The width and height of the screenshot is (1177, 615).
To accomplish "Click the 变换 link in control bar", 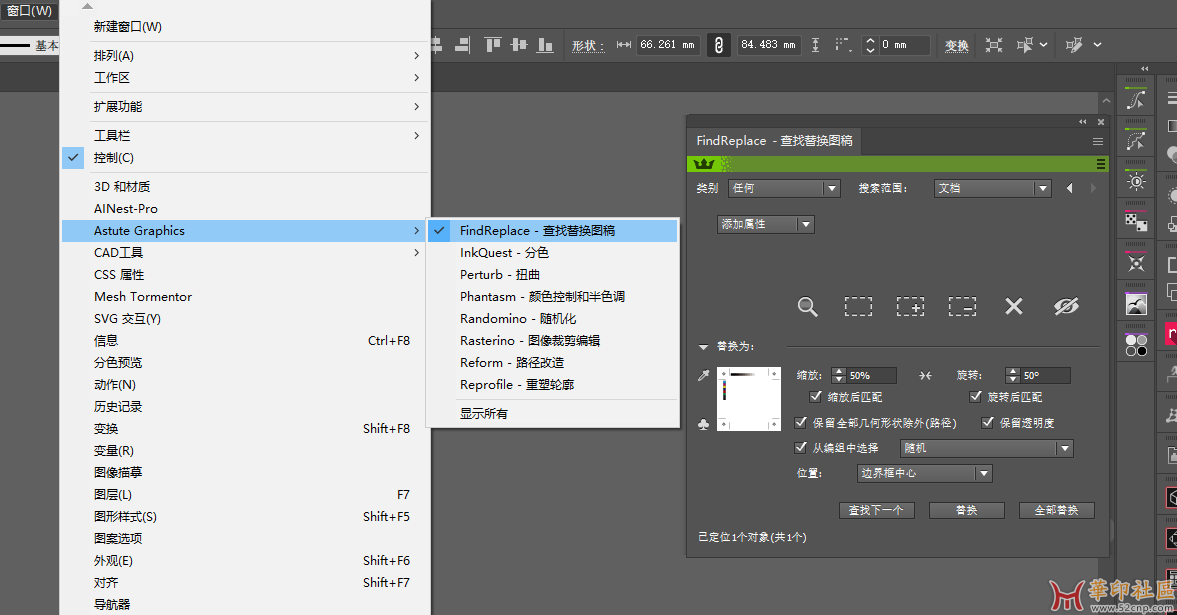I will 956,46.
